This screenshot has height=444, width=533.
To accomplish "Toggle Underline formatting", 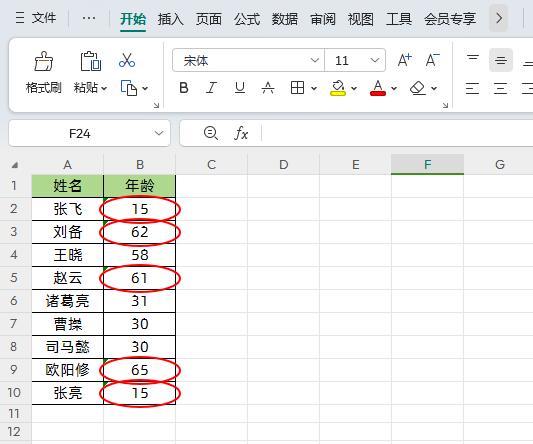I will 240,88.
